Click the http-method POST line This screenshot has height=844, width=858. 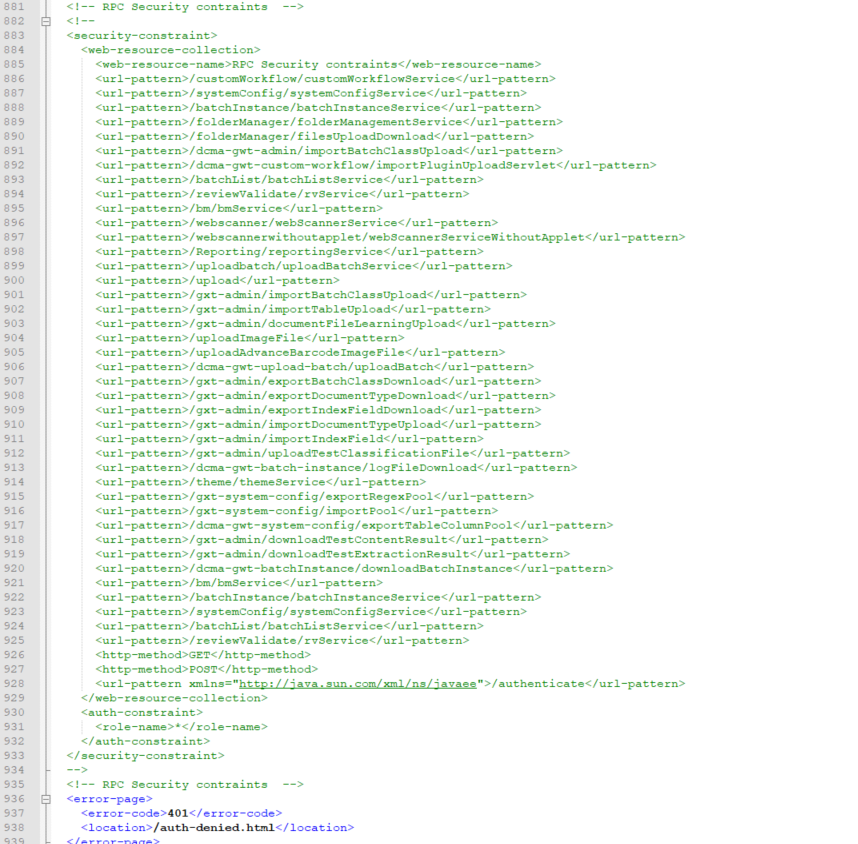click(x=207, y=669)
